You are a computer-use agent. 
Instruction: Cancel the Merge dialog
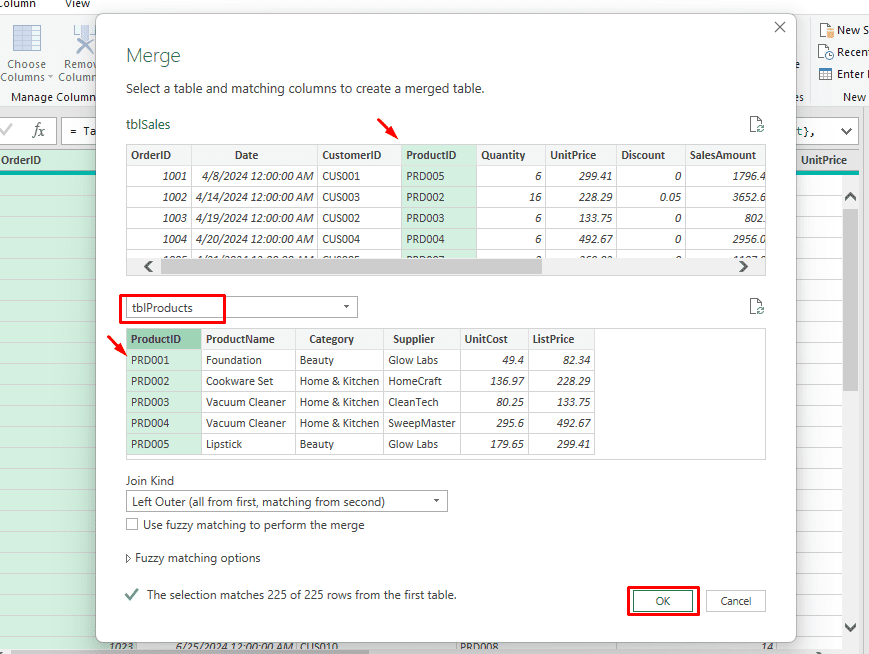pos(735,601)
